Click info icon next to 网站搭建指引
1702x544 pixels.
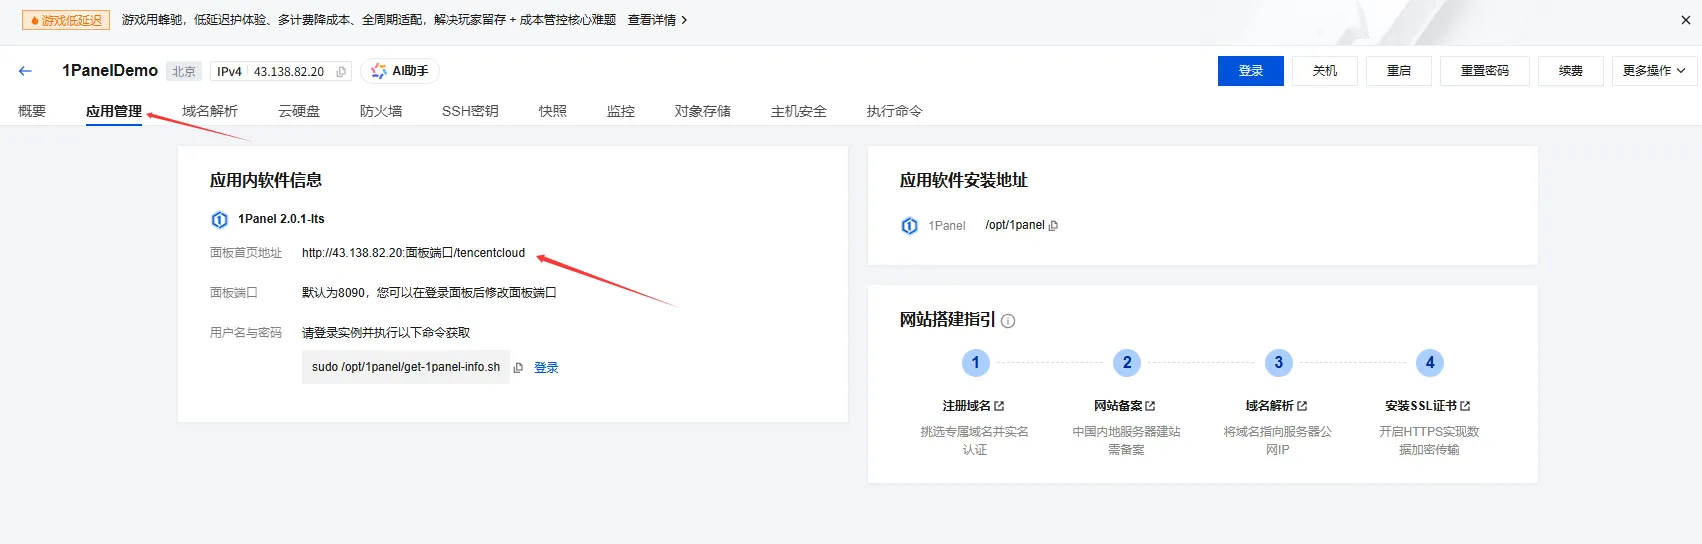(x=1008, y=321)
